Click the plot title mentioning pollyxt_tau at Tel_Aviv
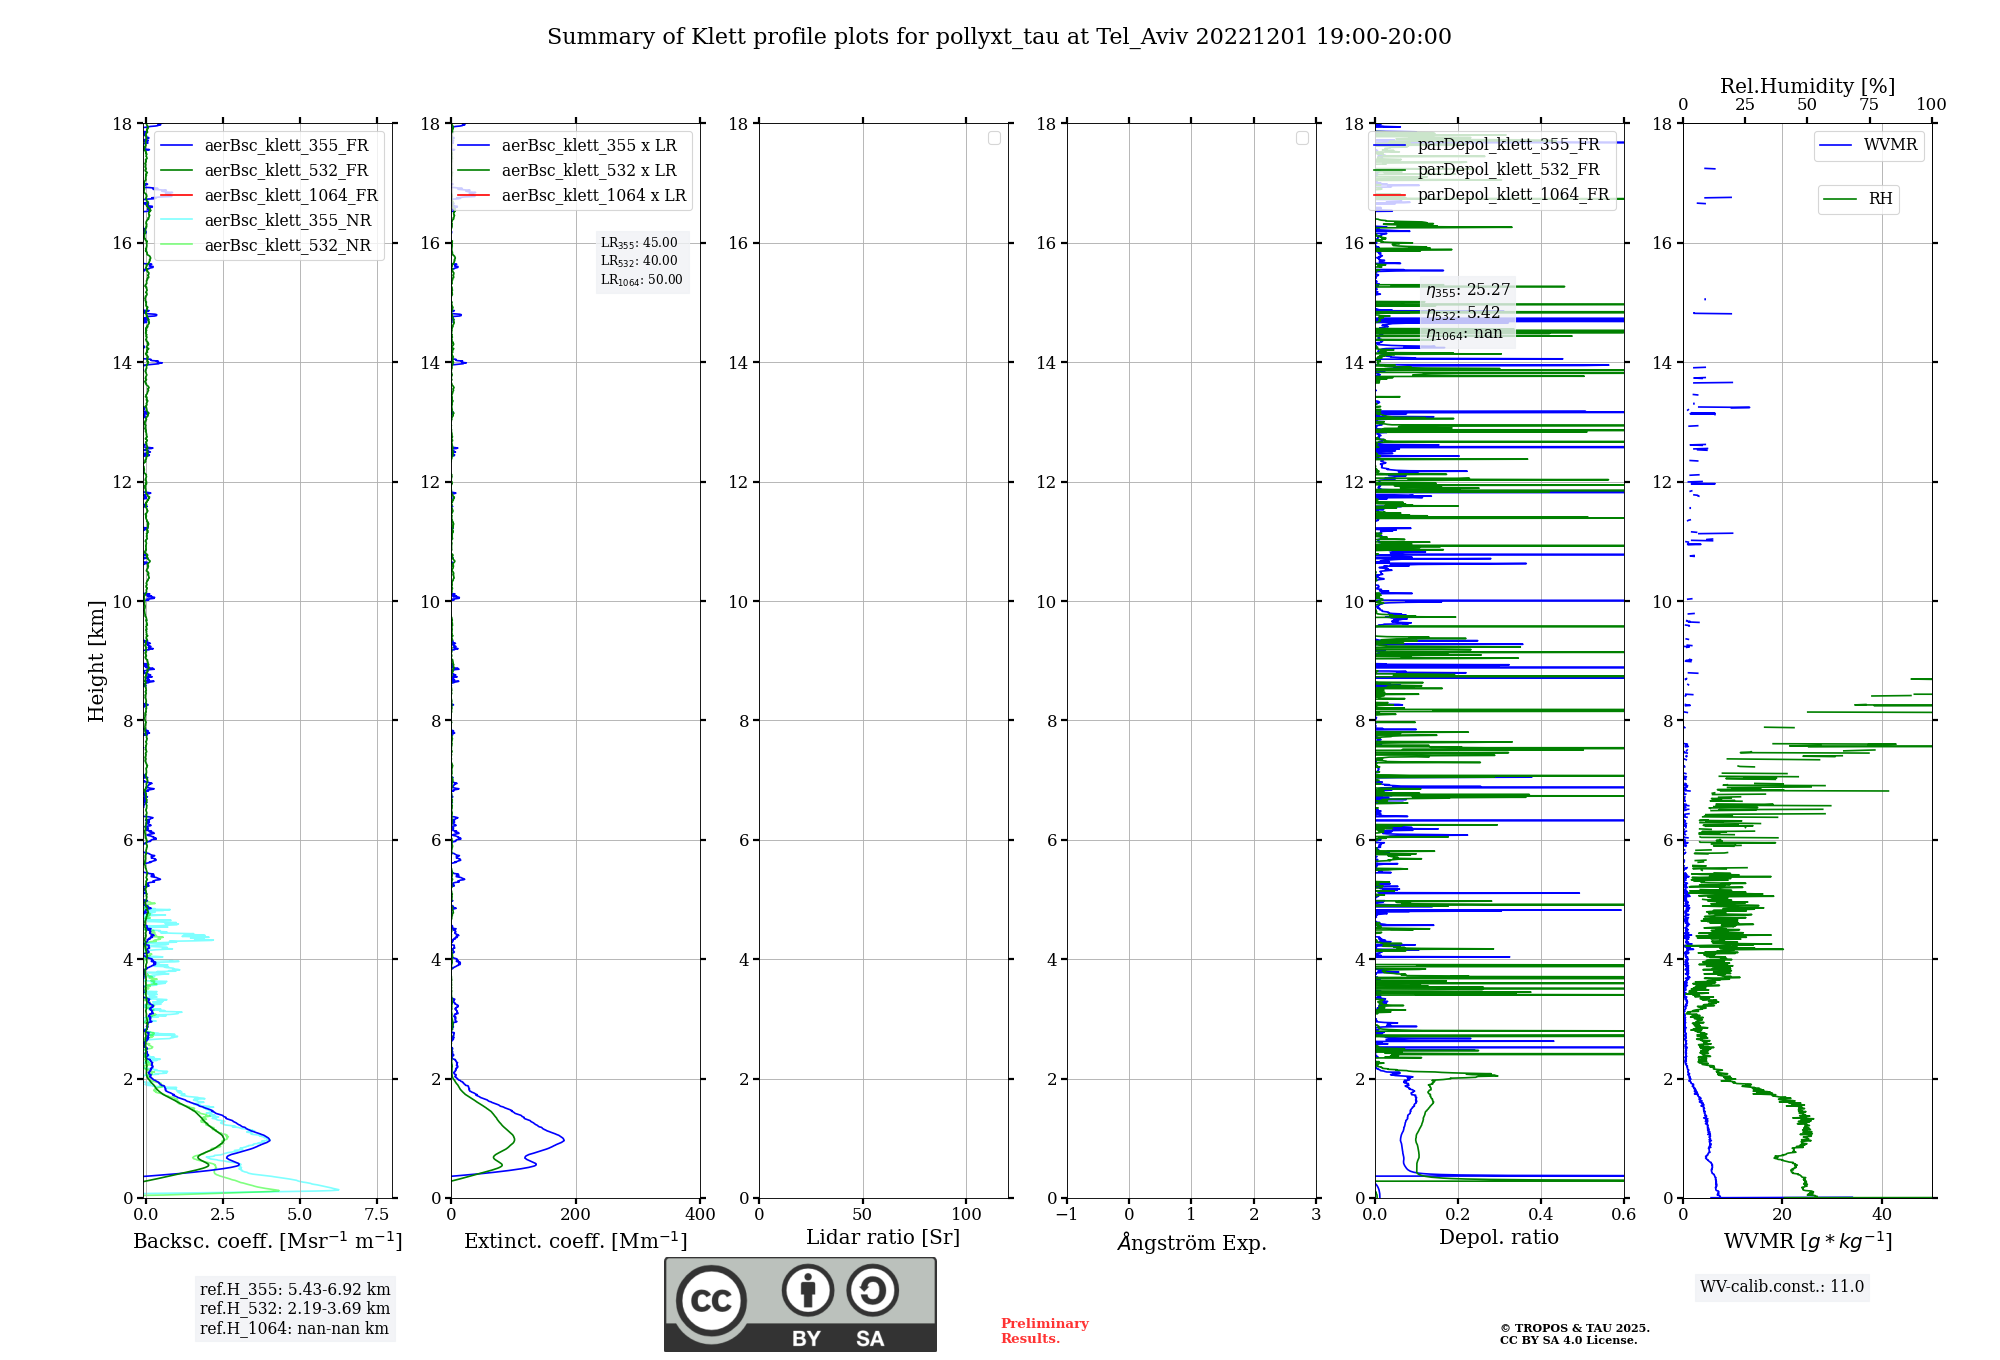The width and height of the screenshot is (2000, 1360). (999, 37)
